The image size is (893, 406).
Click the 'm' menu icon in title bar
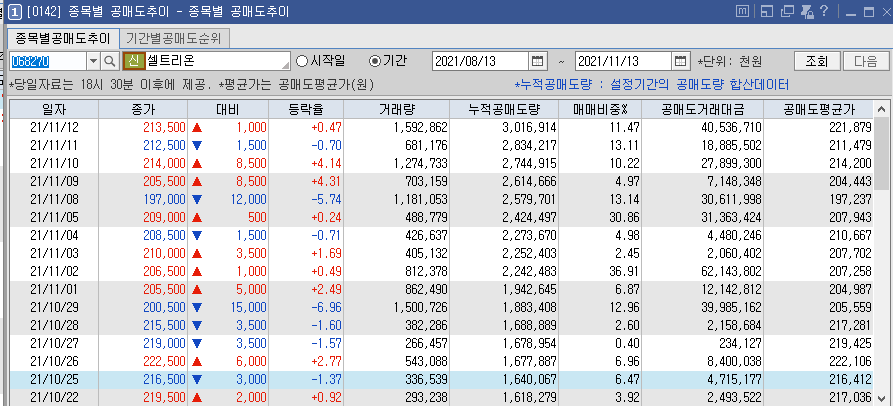coord(742,11)
